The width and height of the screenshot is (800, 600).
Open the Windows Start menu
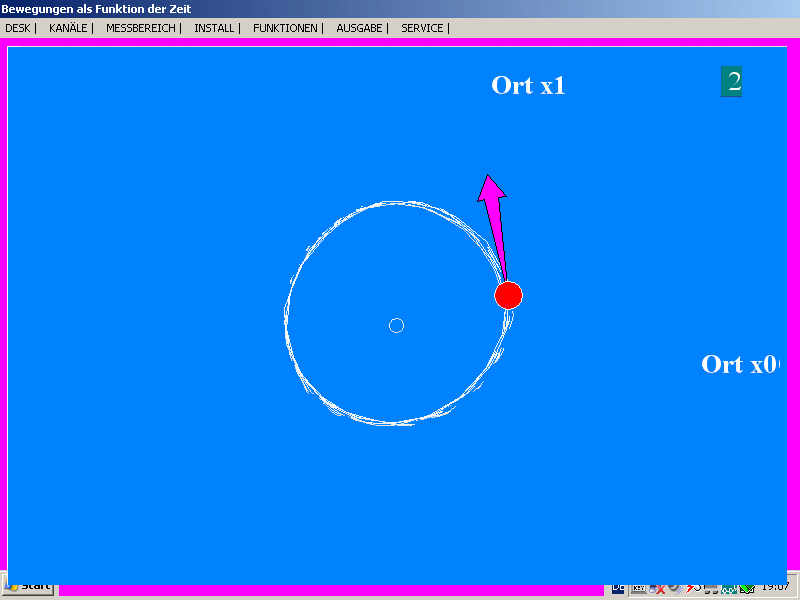pyautogui.click(x=28, y=587)
